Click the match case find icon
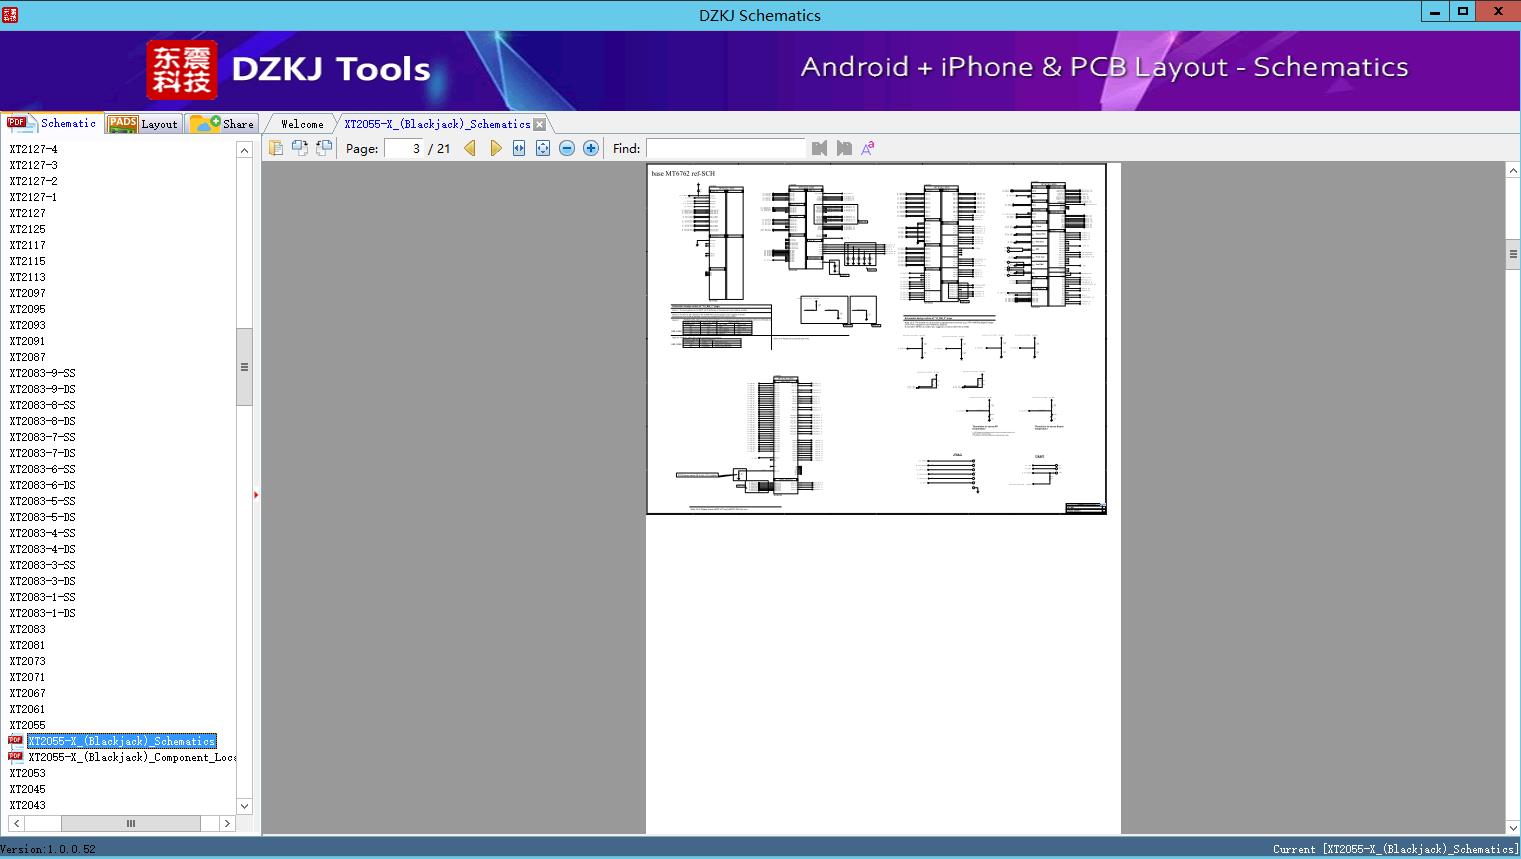Image resolution: width=1521 pixels, height=859 pixels. click(868, 148)
